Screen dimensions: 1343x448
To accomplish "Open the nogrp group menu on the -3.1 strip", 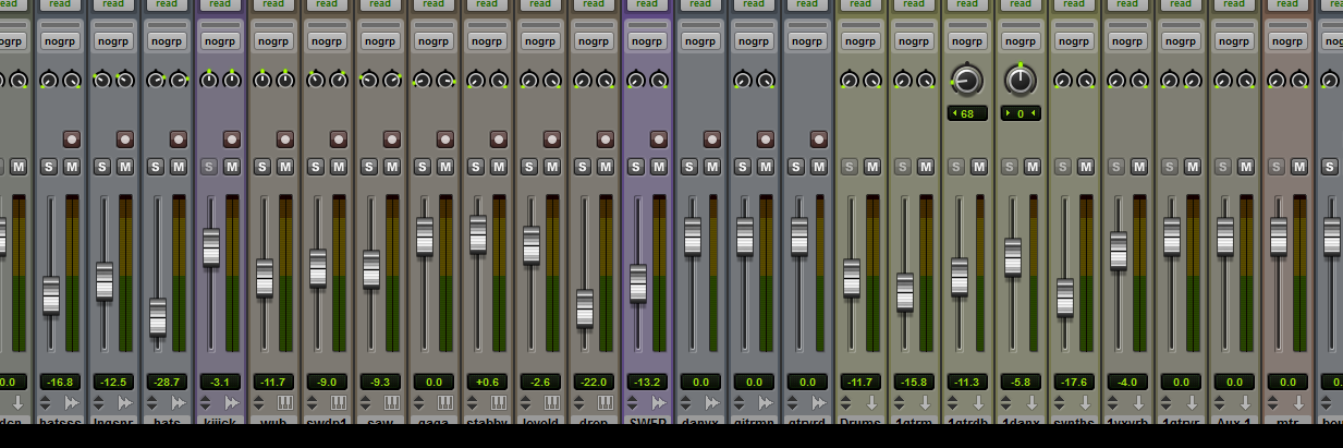I will point(220,41).
